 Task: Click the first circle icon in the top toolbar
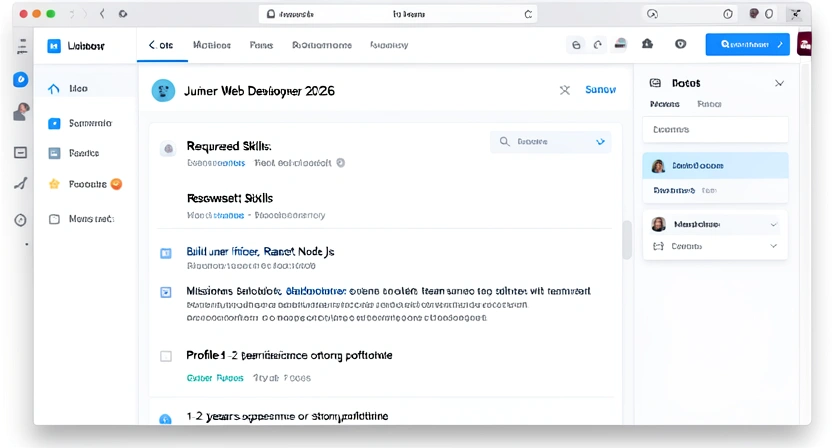[576, 45]
